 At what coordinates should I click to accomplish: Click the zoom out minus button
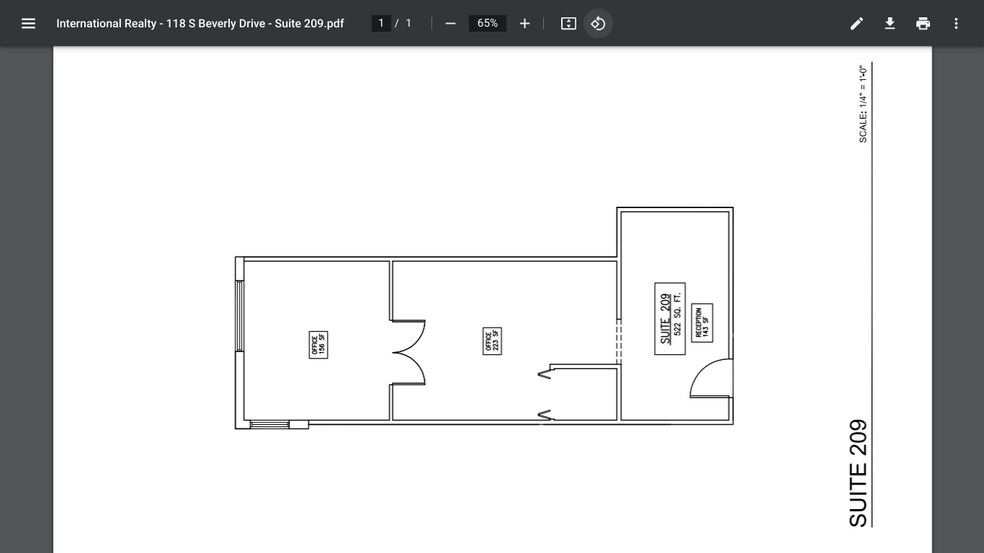pos(450,23)
